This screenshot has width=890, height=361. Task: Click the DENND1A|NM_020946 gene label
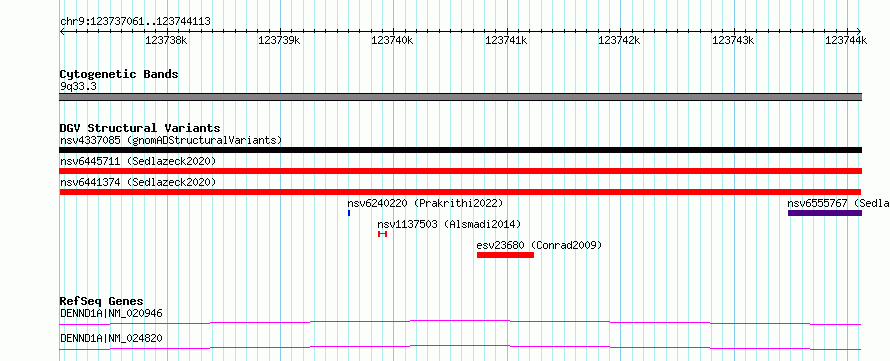pyautogui.click(x=111, y=313)
